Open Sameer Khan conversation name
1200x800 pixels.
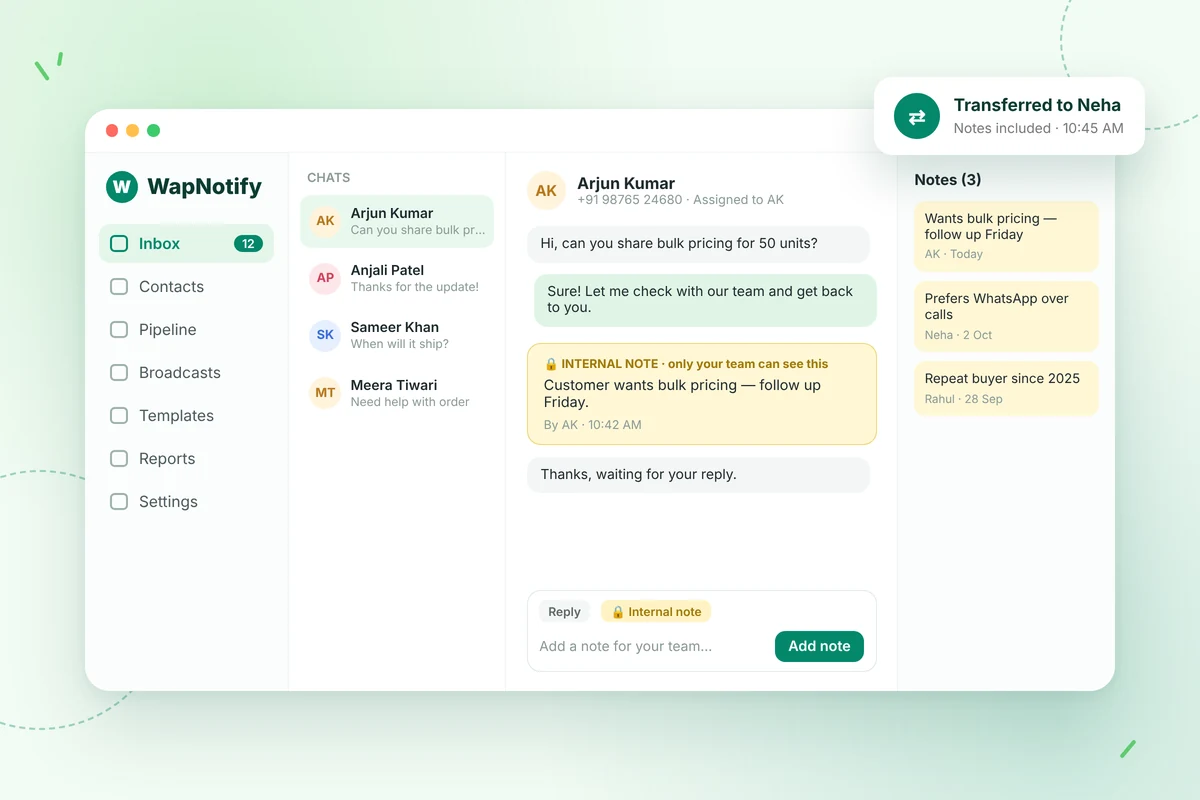395,327
